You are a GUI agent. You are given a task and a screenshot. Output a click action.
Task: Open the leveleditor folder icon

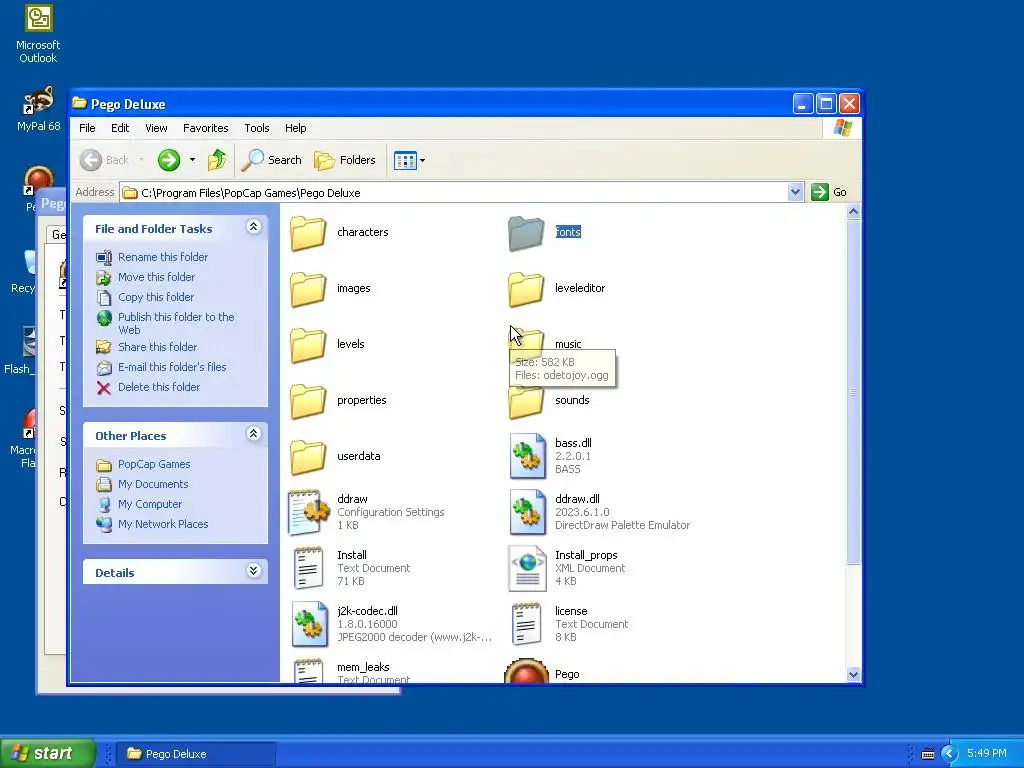click(526, 289)
